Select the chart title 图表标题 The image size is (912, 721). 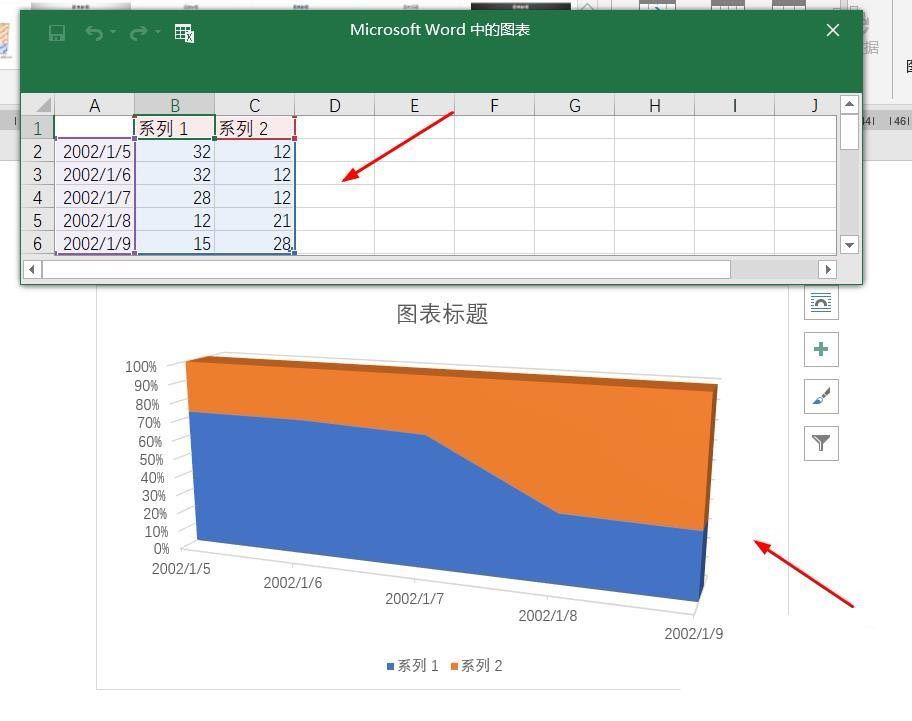pyautogui.click(x=442, y=314)
